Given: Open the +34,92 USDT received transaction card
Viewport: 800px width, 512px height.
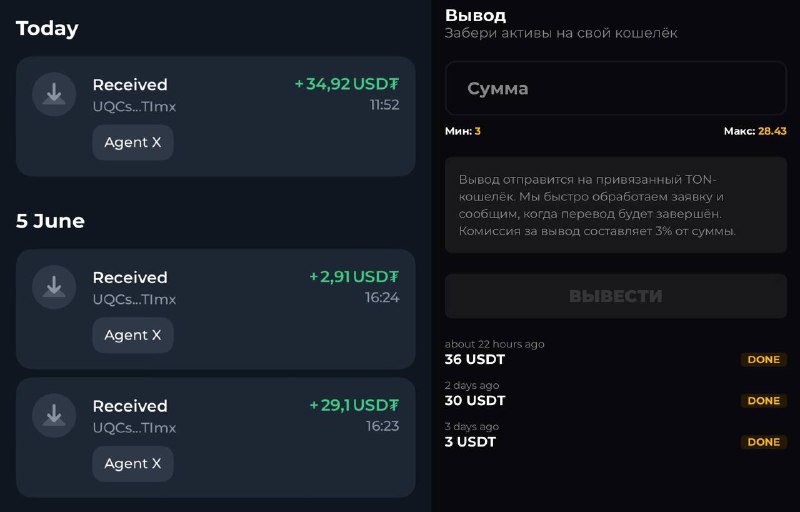Looking at the screenshot, I should click(215, 117).
